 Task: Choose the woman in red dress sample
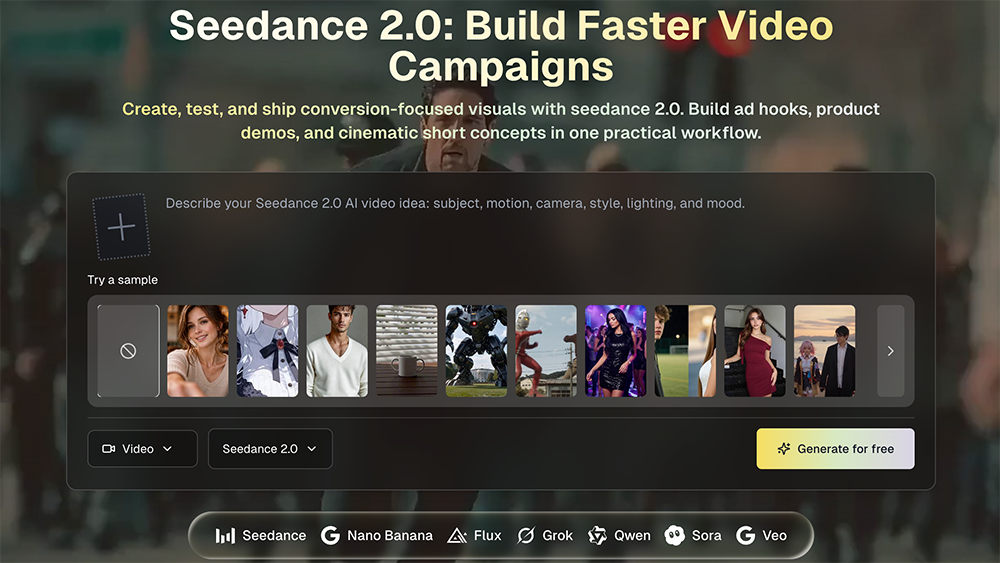pyautogui.click(x=754, y=351)
